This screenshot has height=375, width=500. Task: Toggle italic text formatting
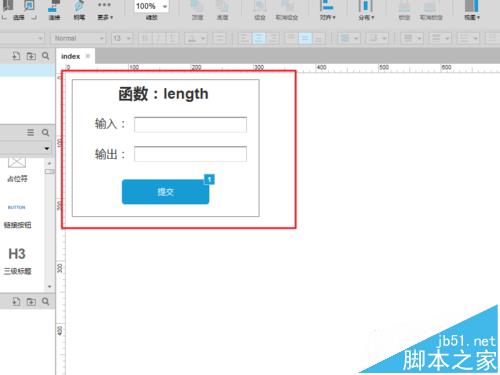tap(158, 38)
